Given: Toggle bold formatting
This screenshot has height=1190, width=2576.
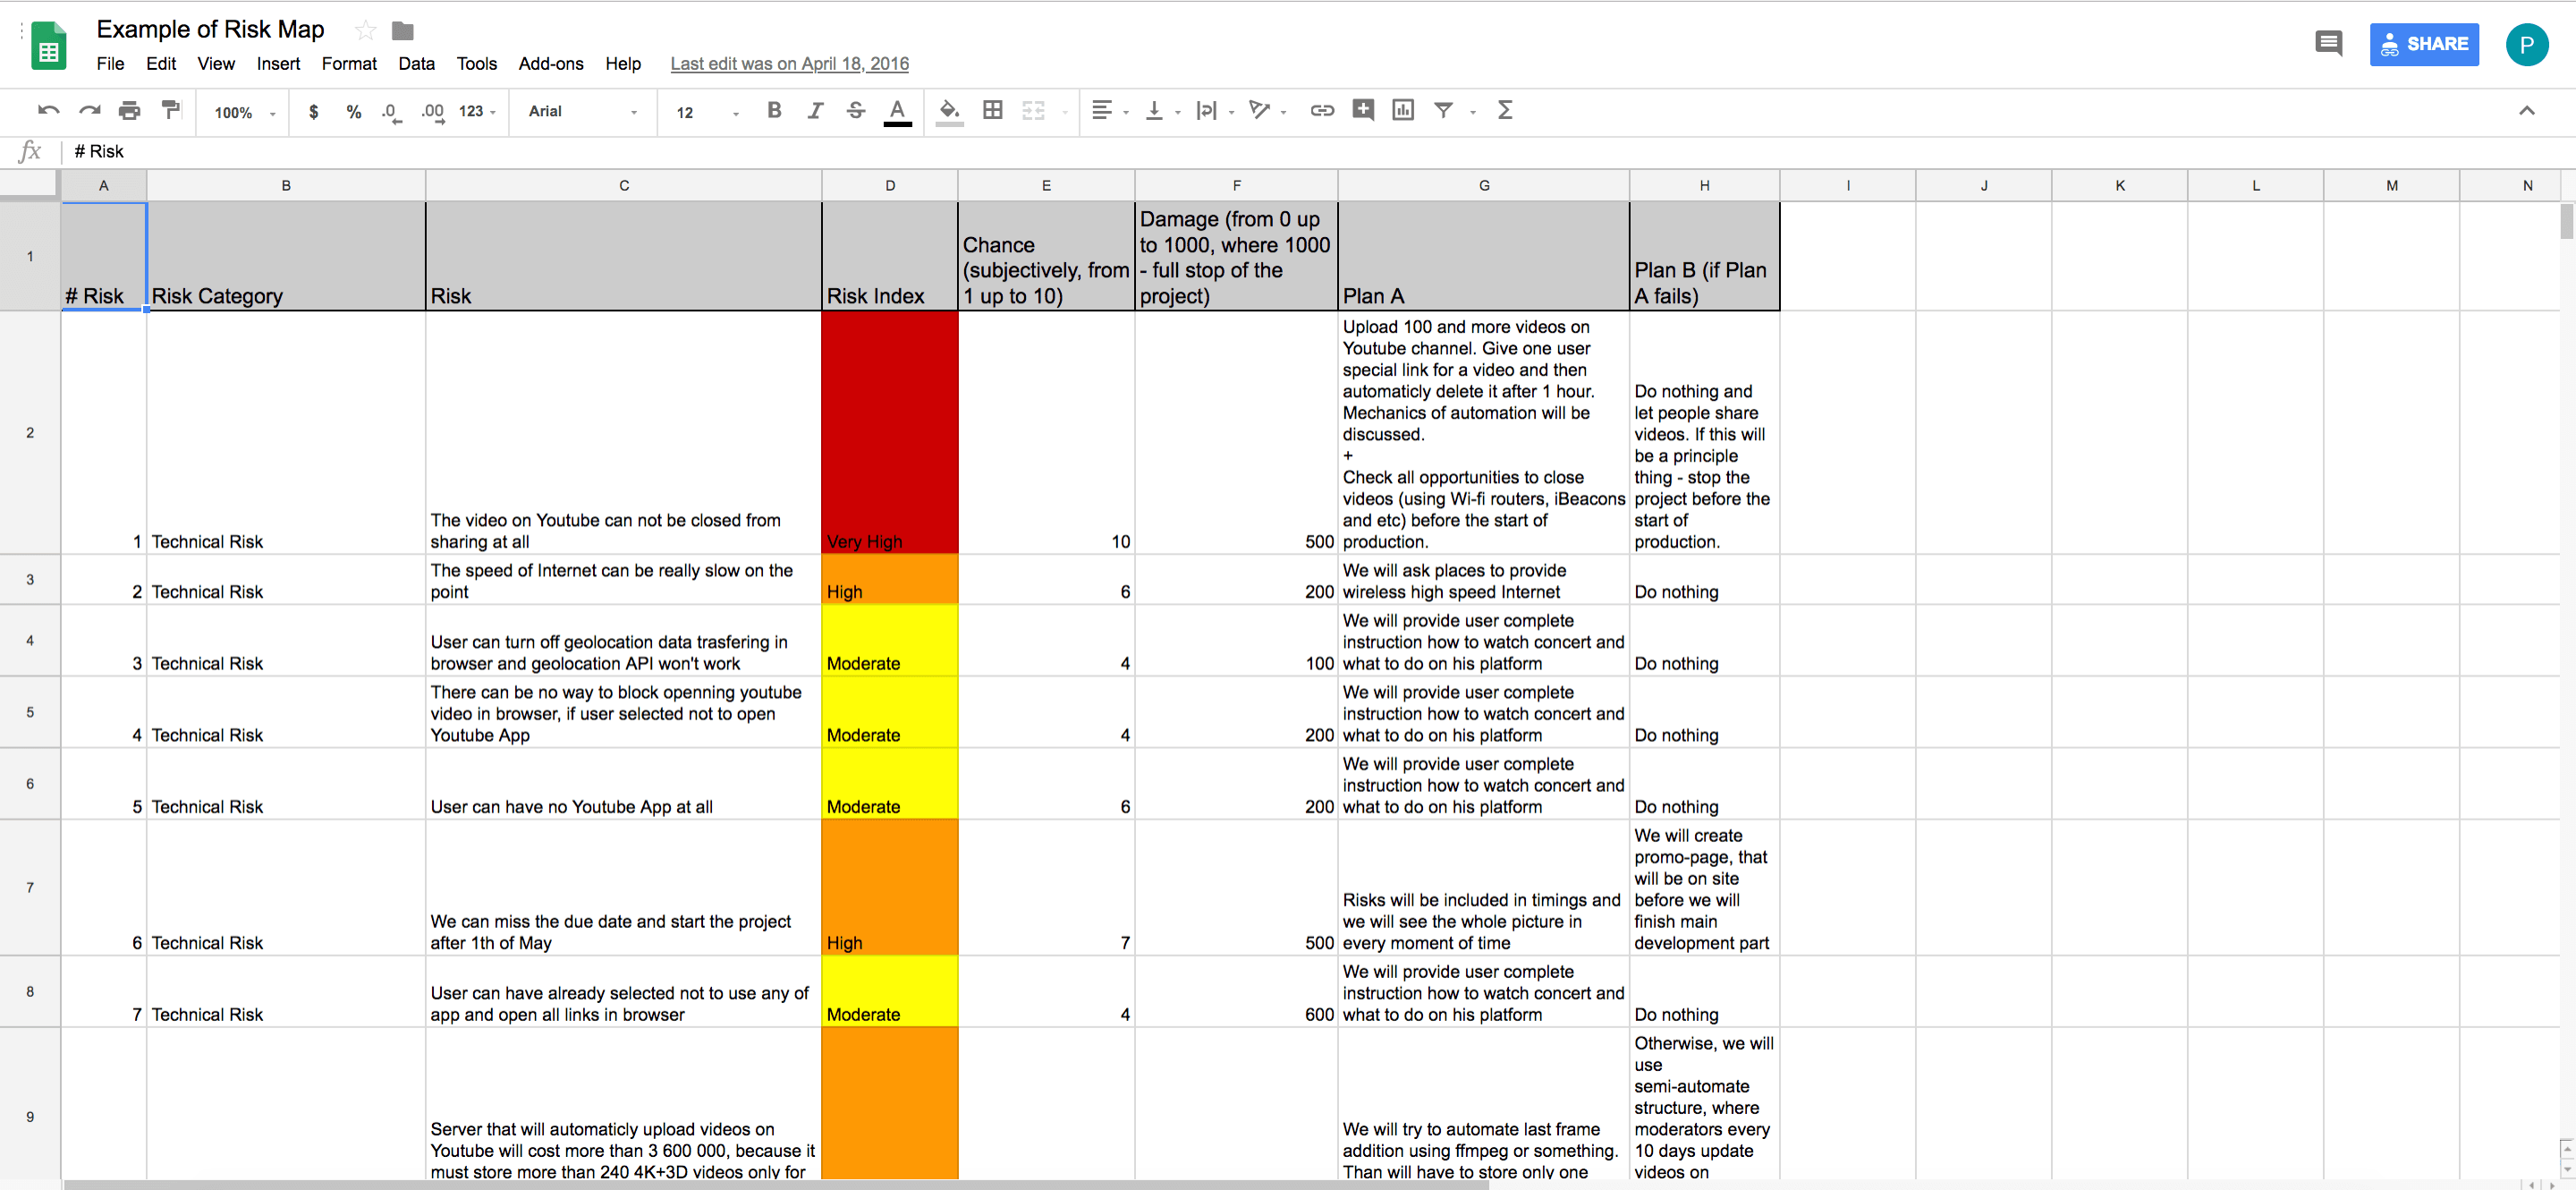Looking at the screenshot, I should click(x=774, y=111).
